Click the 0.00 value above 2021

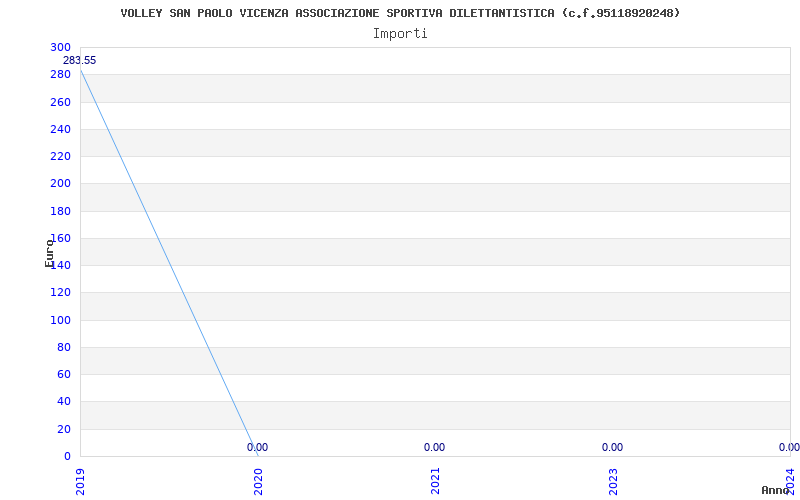point(435,447)
